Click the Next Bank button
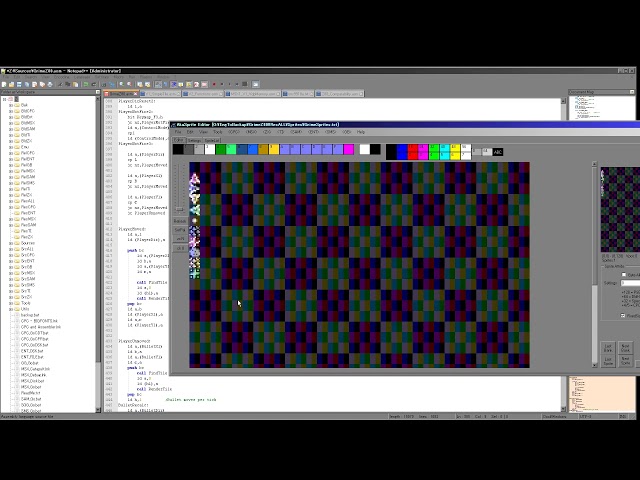Viewport: 640px width, 480px height. pyautogui.click(x=625, y=348)
